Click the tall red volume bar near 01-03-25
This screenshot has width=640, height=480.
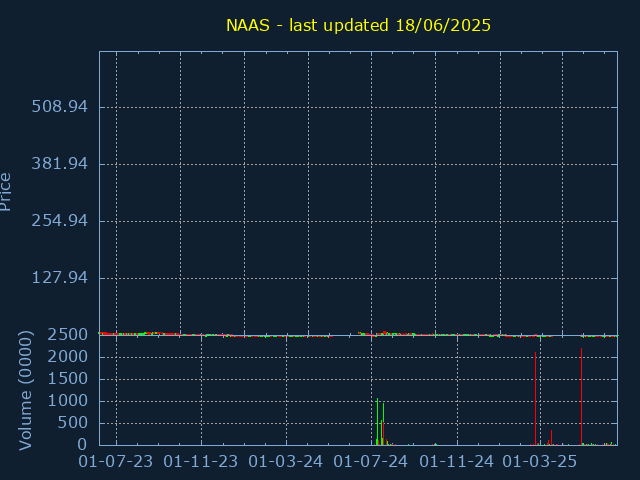click(x=536, y=398)
